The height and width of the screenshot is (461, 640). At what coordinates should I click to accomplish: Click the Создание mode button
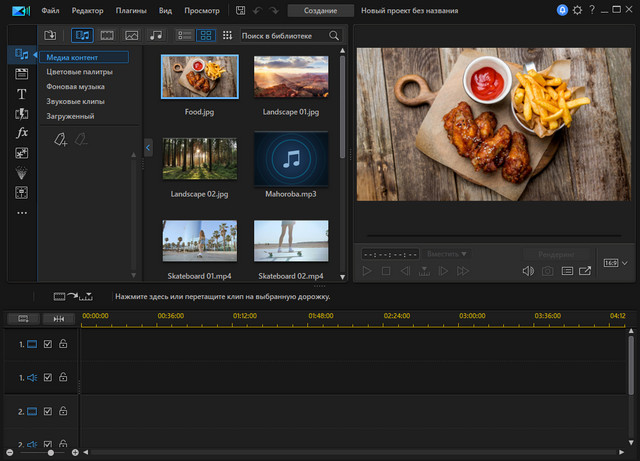click(319, 10)
